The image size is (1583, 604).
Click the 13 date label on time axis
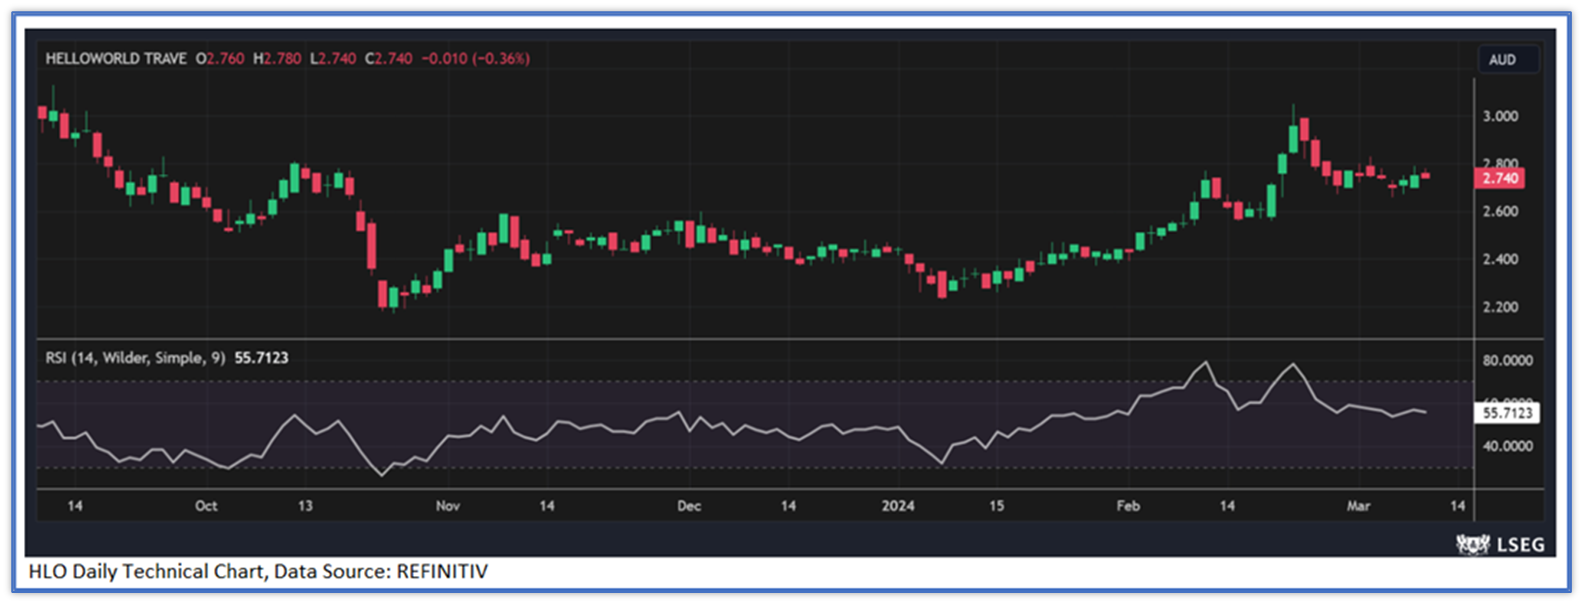click(x=305, y=506)
